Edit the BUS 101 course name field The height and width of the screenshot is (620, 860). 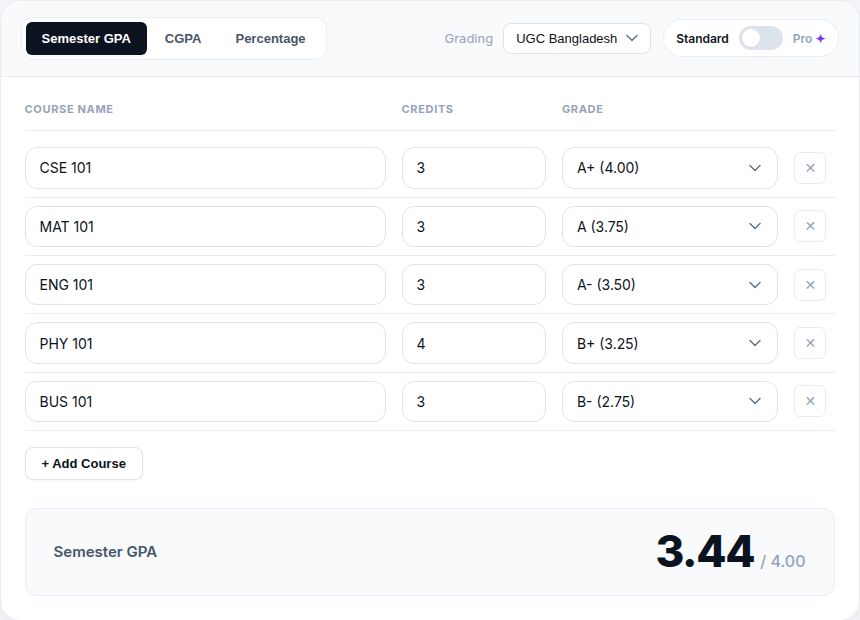[x=205, y=402]
